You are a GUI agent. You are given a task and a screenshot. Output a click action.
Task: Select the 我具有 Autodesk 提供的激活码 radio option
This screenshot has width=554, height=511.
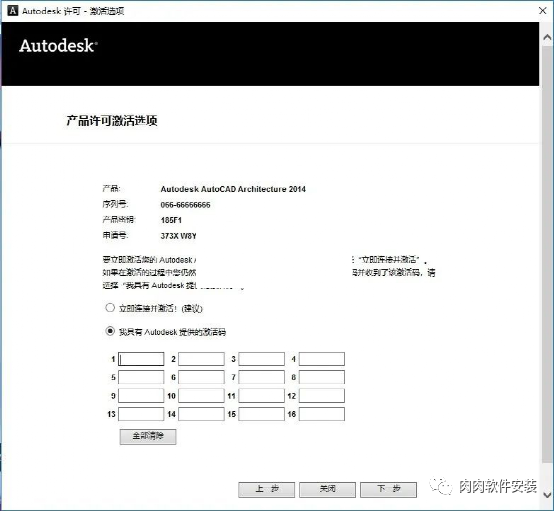pyautogui.click(x=110, y=331)
